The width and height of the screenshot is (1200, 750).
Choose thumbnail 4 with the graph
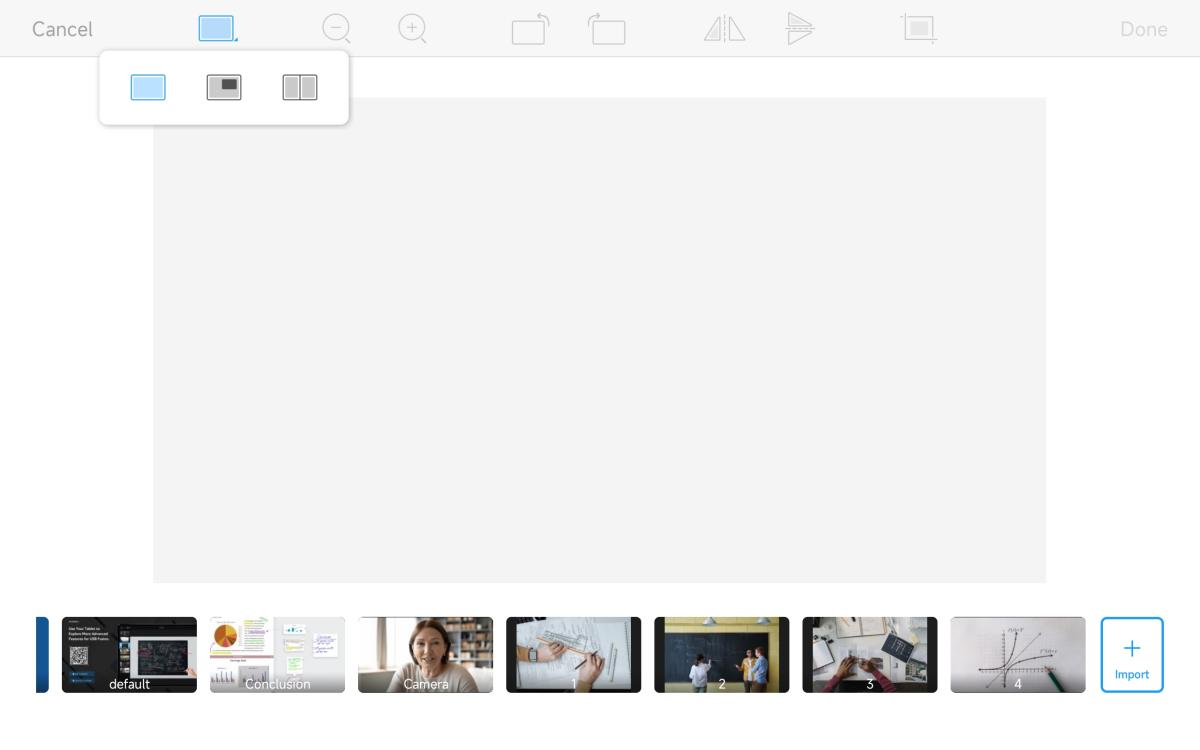tap(1017, 655)
